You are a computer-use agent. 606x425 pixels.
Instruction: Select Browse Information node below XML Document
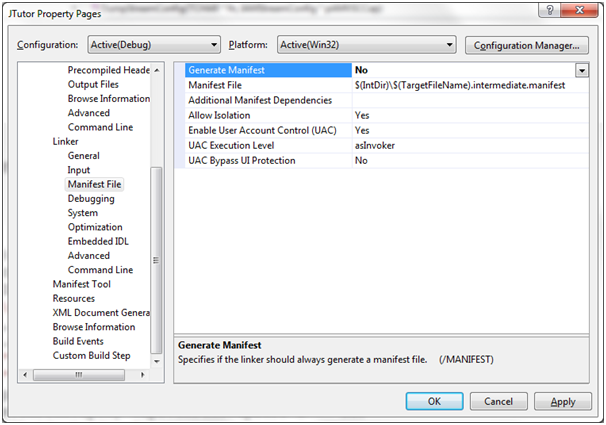tap(94, 327)
